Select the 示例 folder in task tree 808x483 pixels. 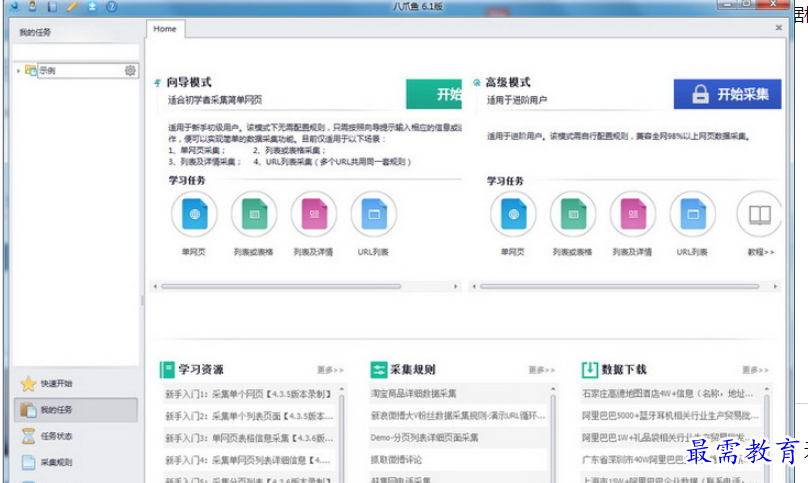tap(80, 70)
